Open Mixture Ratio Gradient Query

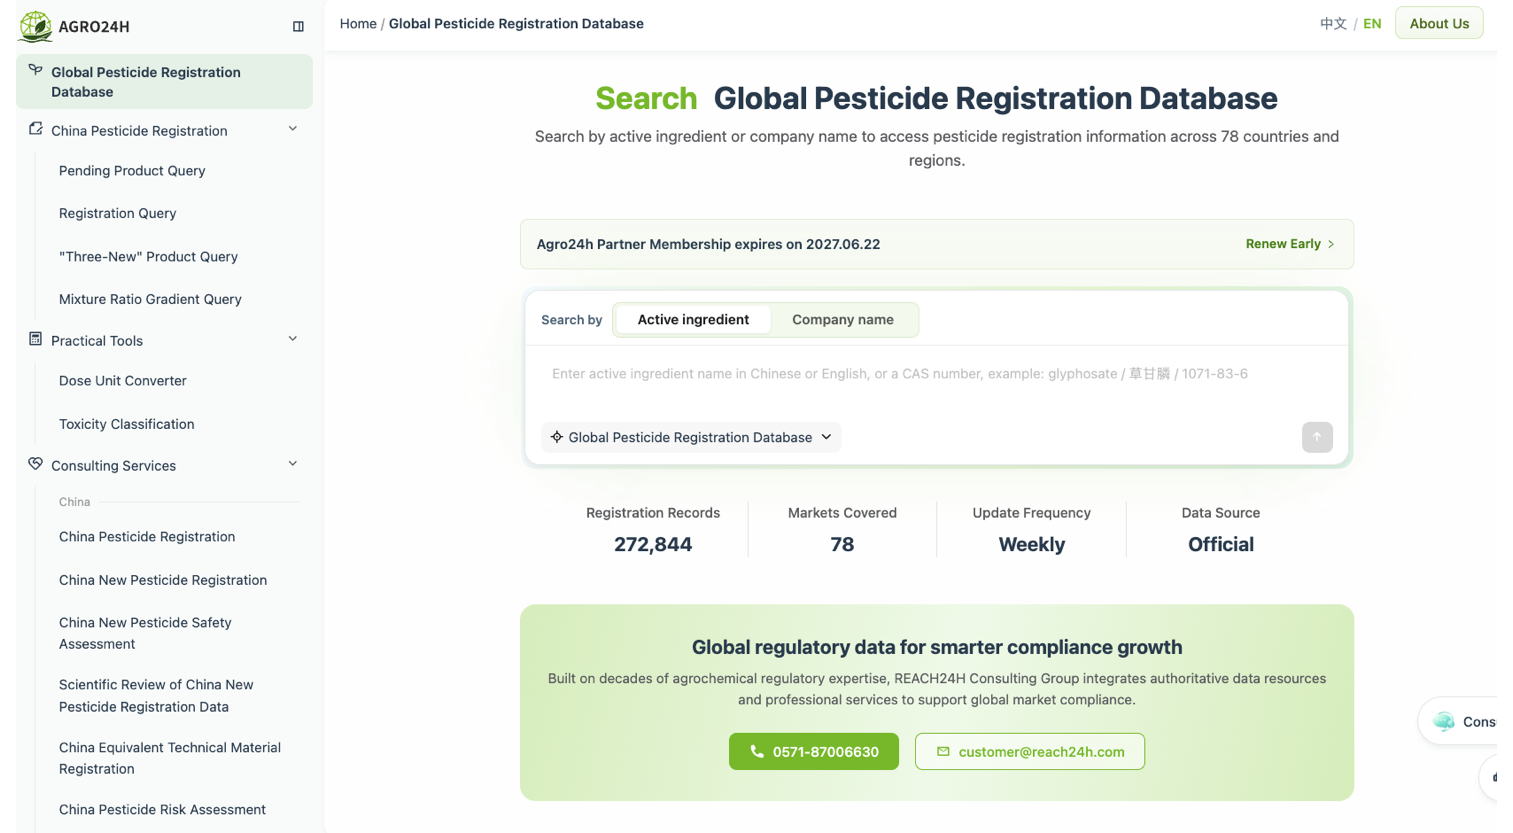coord(150,299)
